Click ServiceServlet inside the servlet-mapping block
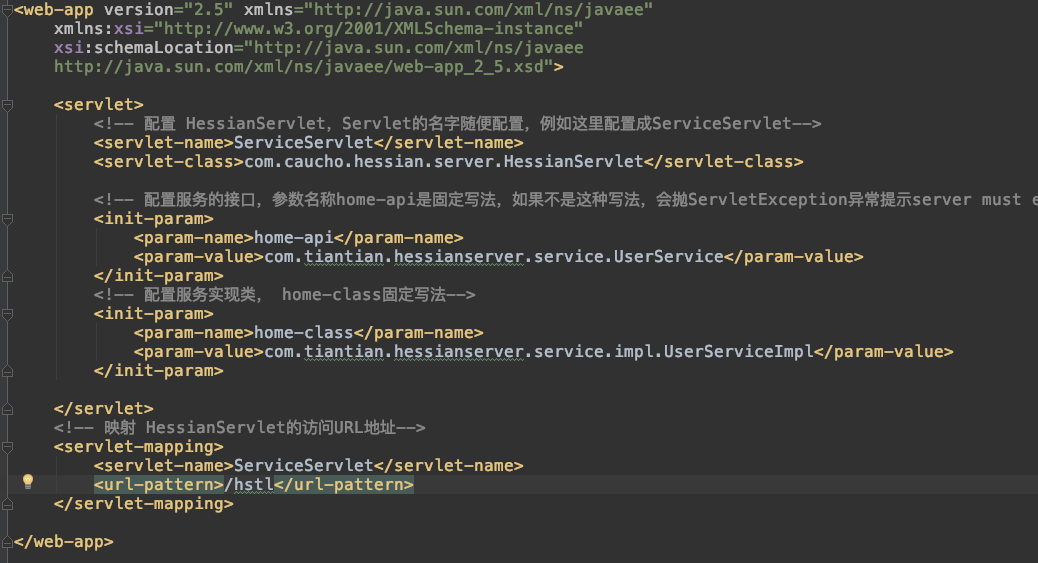 [x=304, y=466]
